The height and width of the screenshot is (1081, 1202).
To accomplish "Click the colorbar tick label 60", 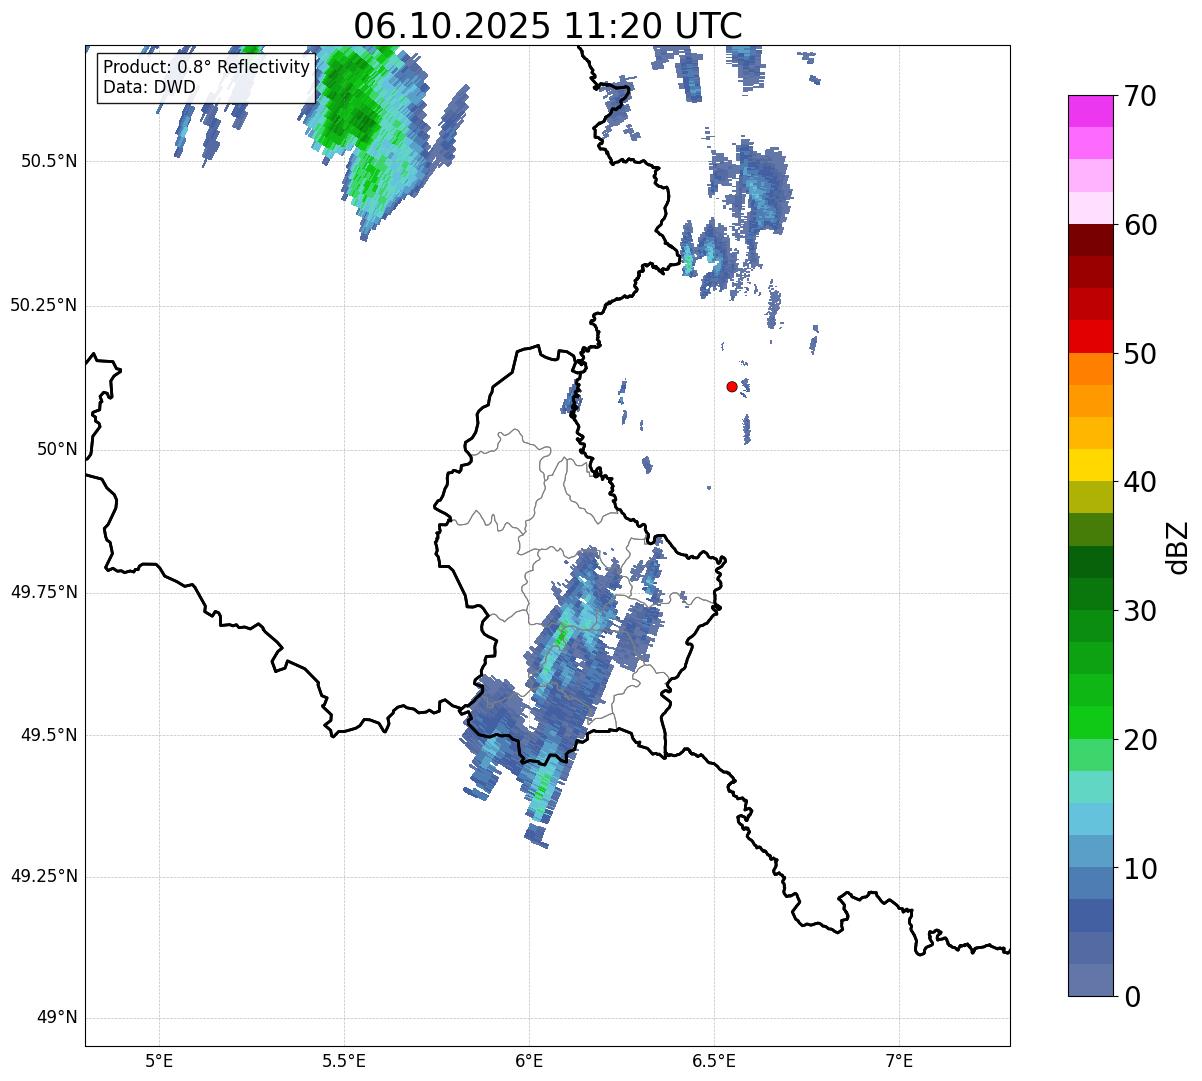I will 1140,225.
